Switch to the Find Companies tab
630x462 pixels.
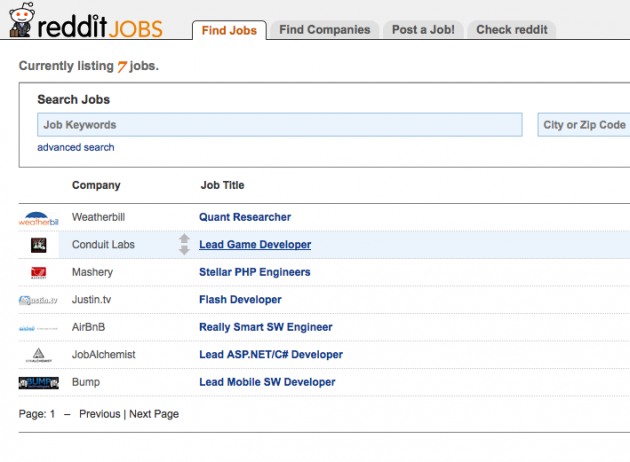pyautogui.click(x=325, y=30)
